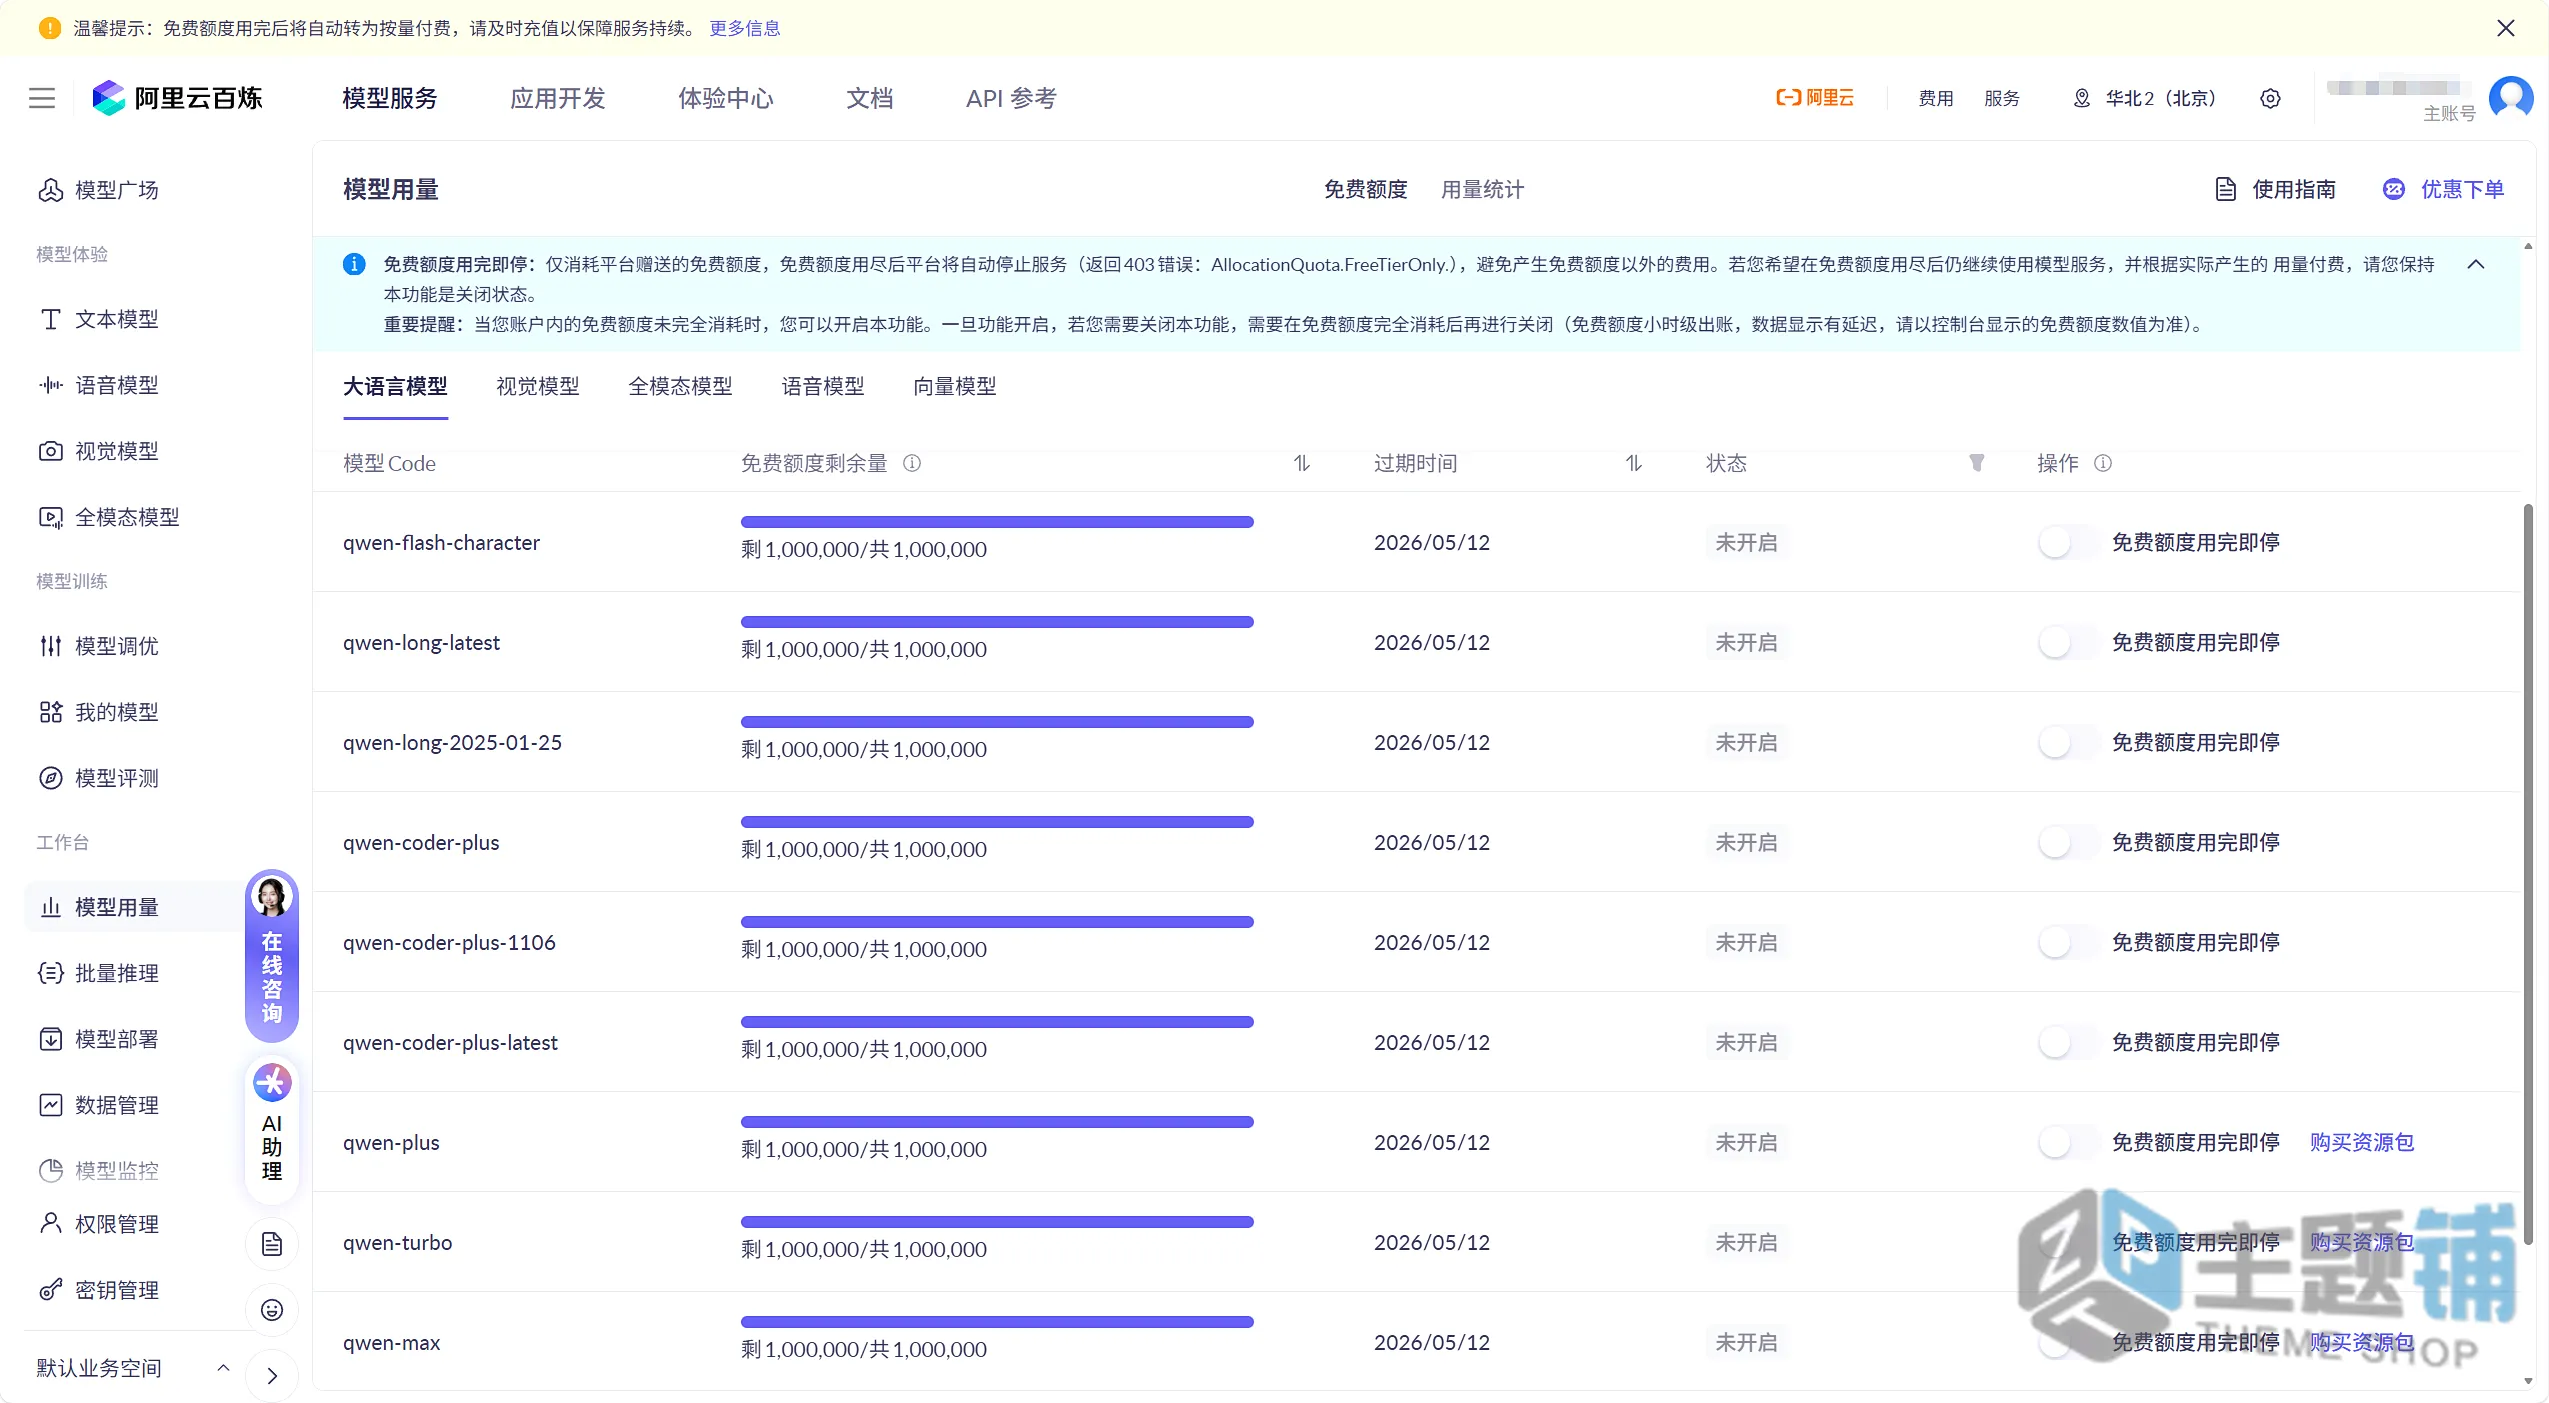This screenshot has height=1403, width=2549.
Task: Close the yellow 温馨提示 notice bar
Action: [2506, 28]
